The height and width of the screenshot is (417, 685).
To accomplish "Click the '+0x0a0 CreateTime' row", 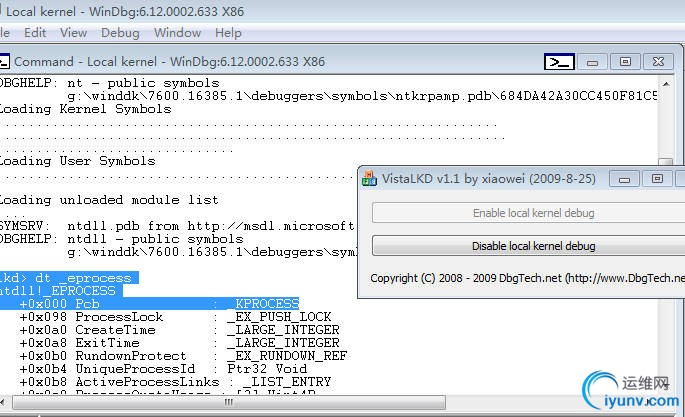I will point(179,330).
